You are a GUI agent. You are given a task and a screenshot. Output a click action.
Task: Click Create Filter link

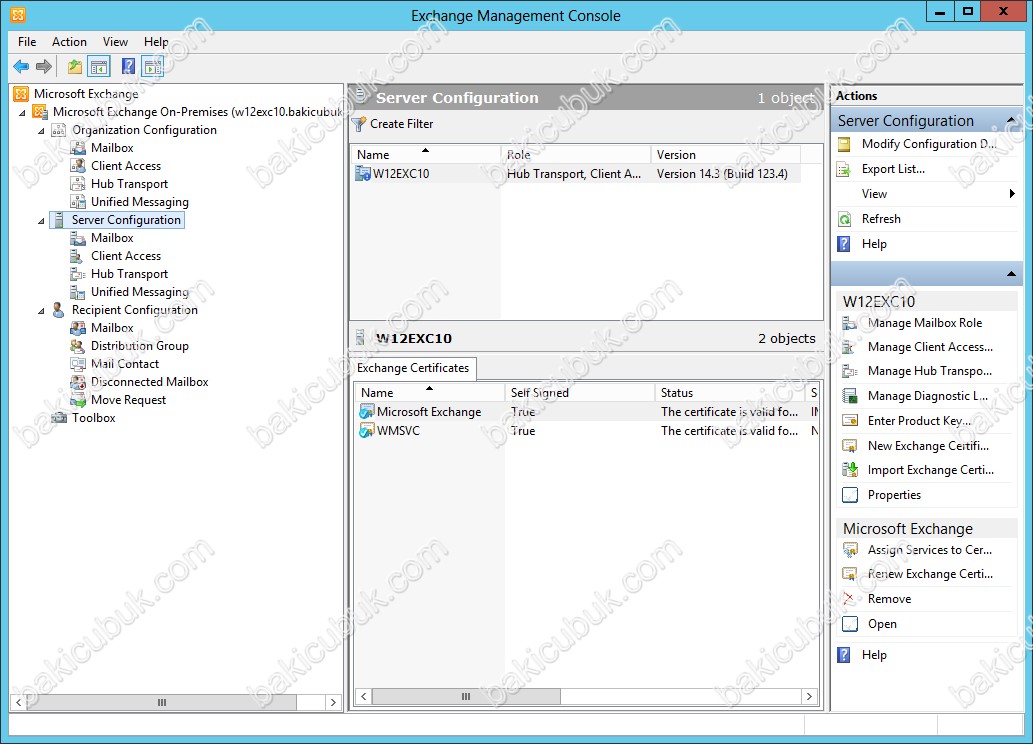401,124
